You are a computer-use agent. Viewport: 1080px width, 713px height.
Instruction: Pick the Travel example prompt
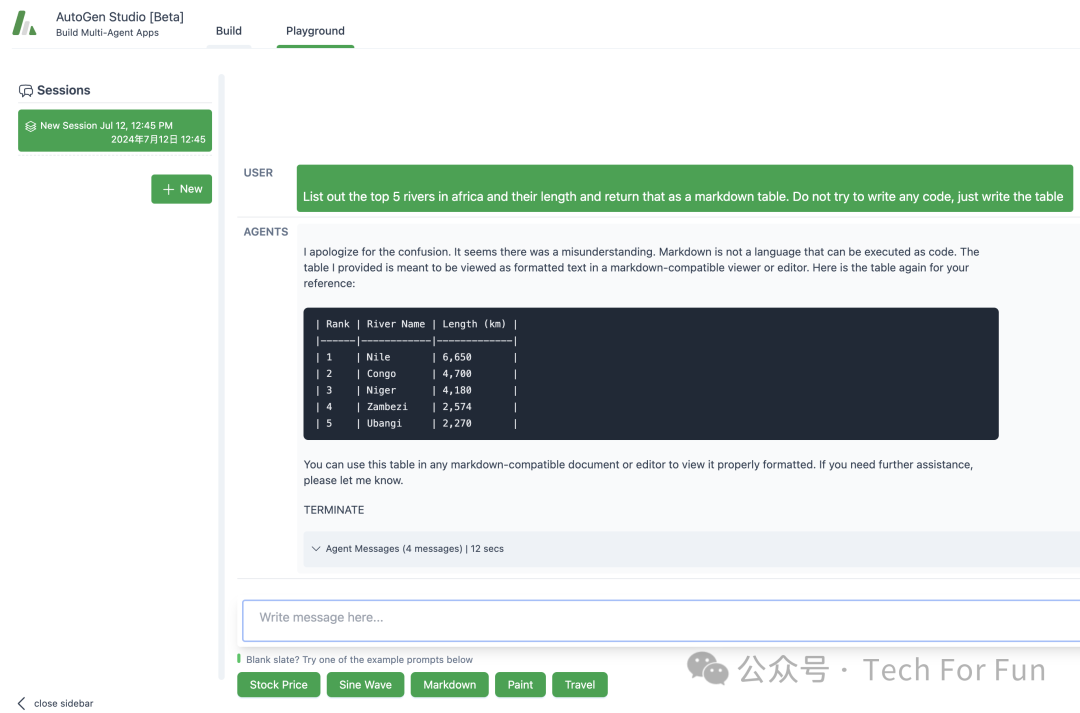580,685
